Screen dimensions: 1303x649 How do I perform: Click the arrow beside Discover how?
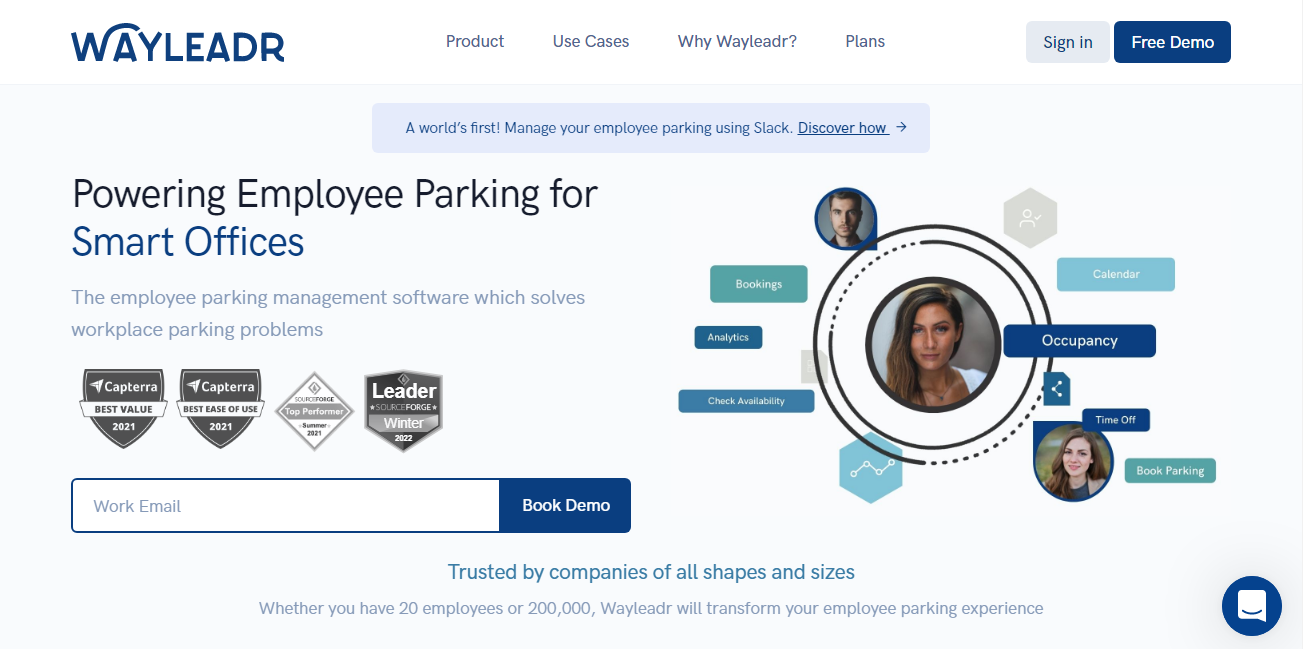pos(901,127)
